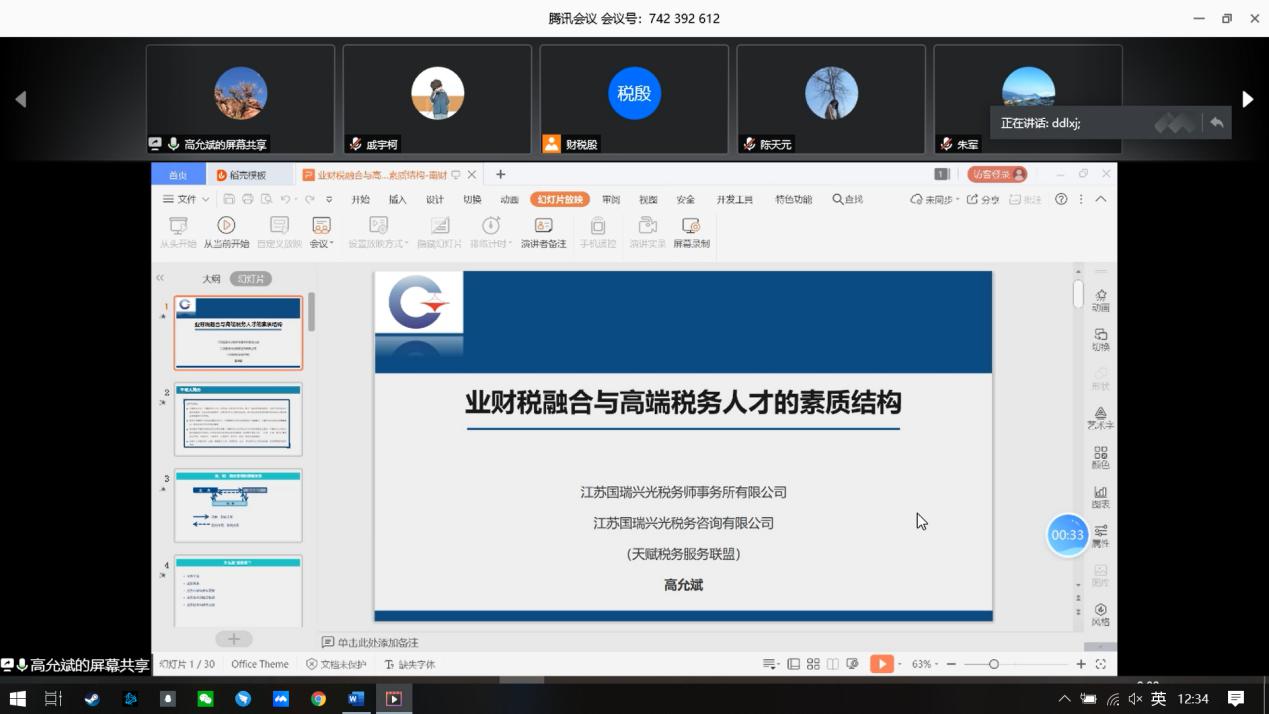Open the 艺术字 word art panel

pyautogui.click(x=1100, y=418)
